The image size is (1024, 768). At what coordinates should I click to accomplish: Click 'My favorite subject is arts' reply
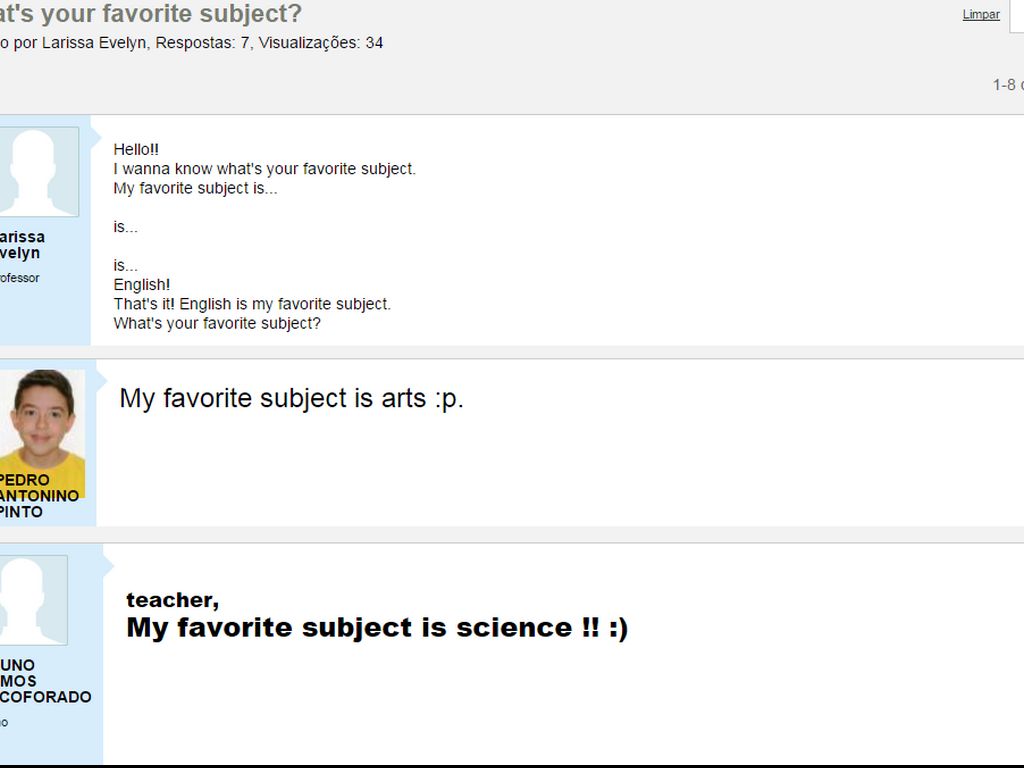pos(291,398)
